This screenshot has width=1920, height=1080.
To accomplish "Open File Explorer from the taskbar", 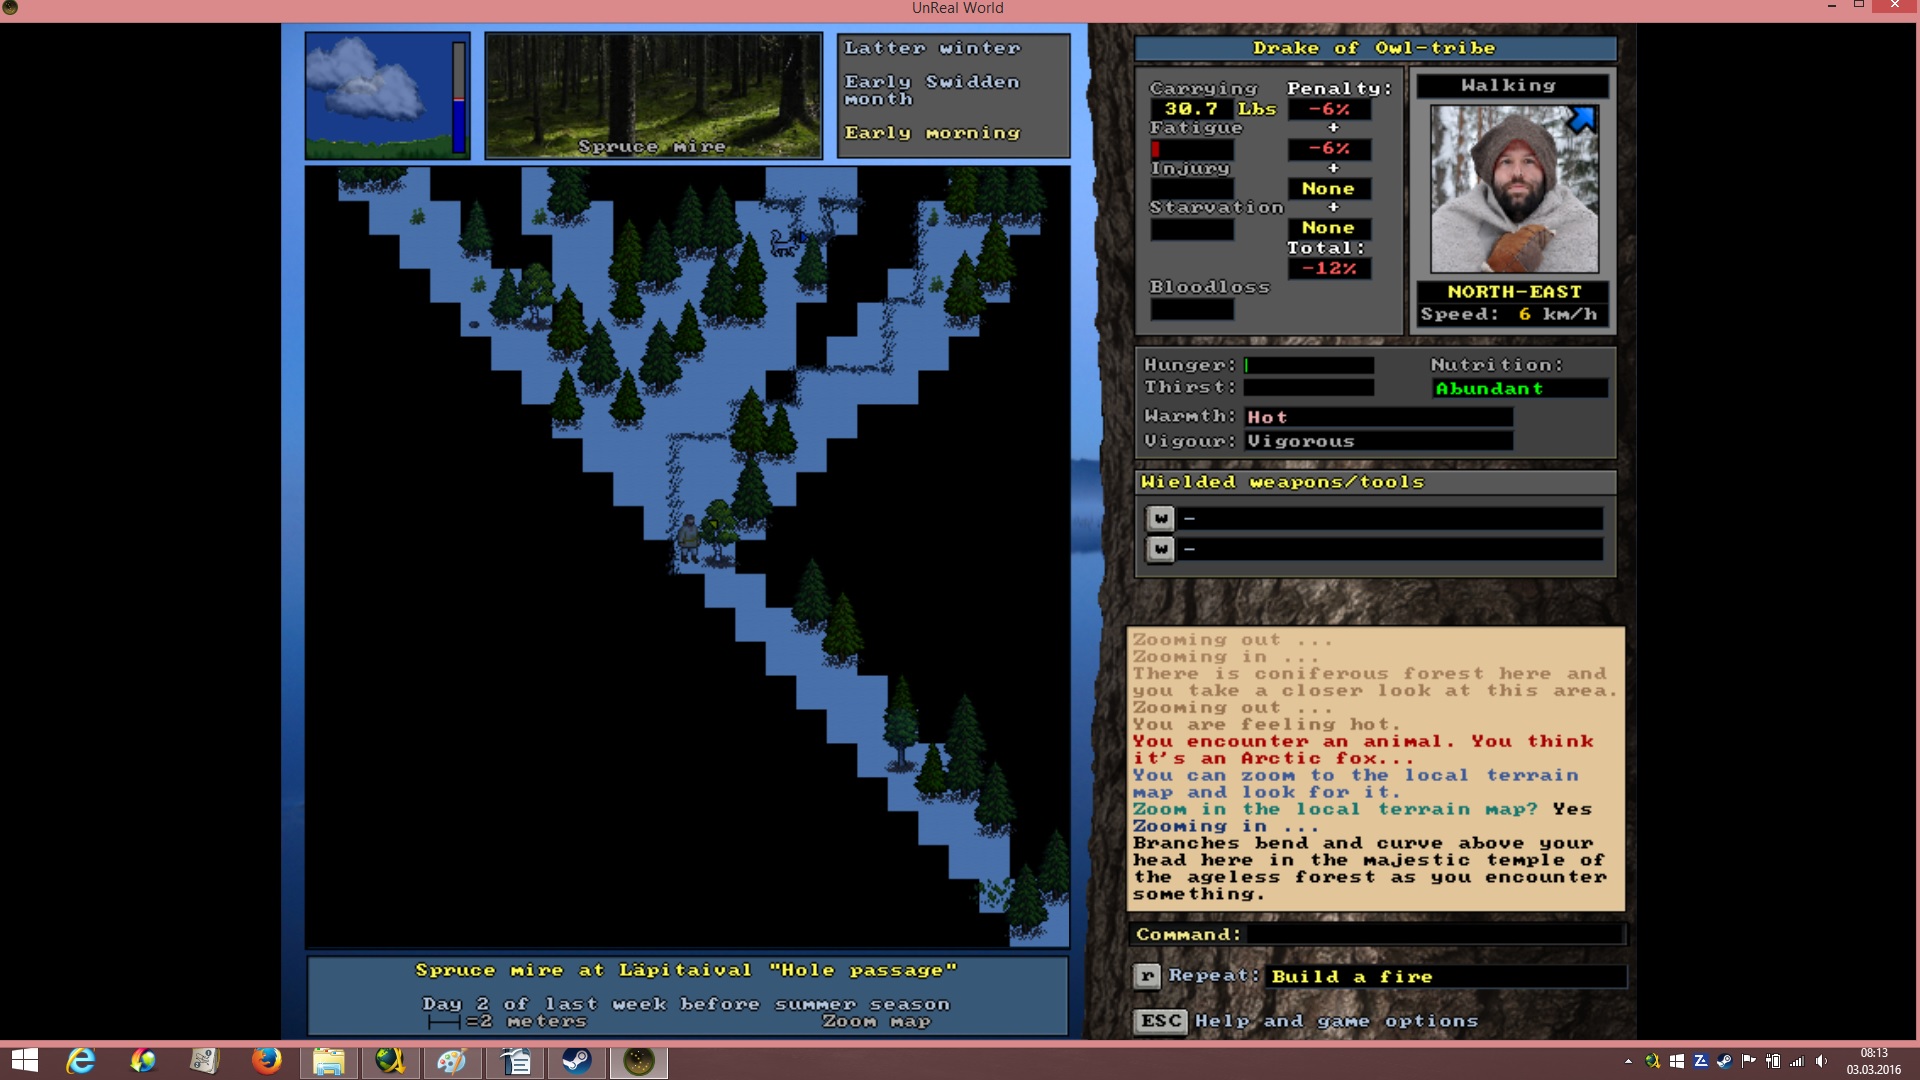I will tap(328, 1060).
